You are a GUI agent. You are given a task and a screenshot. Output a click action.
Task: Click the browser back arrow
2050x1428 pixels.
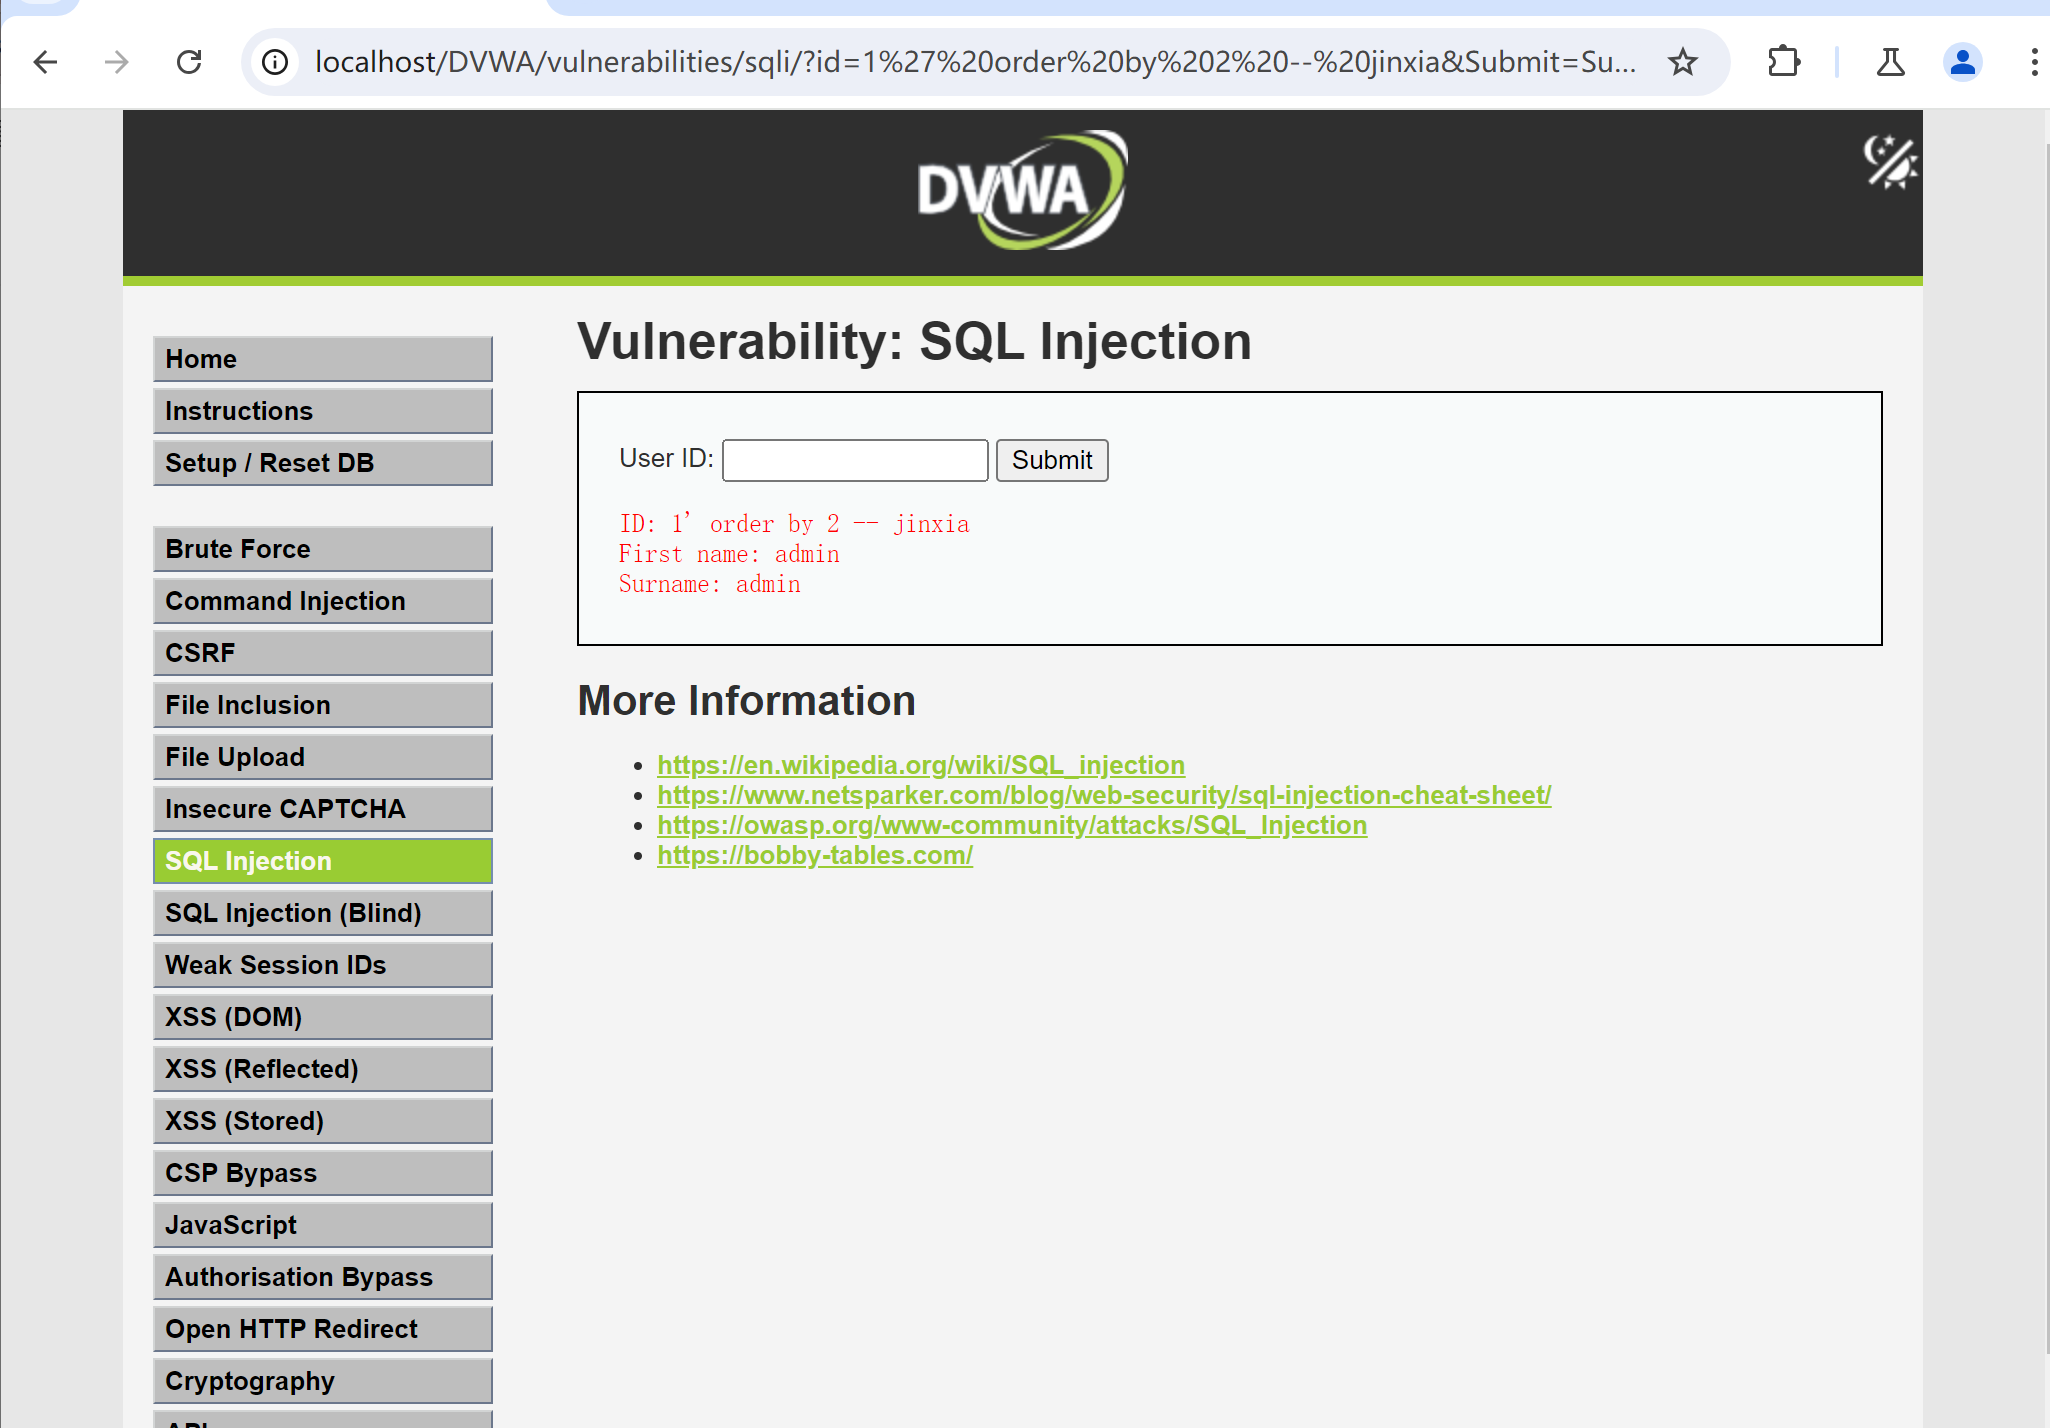click(x=45, y=62)
